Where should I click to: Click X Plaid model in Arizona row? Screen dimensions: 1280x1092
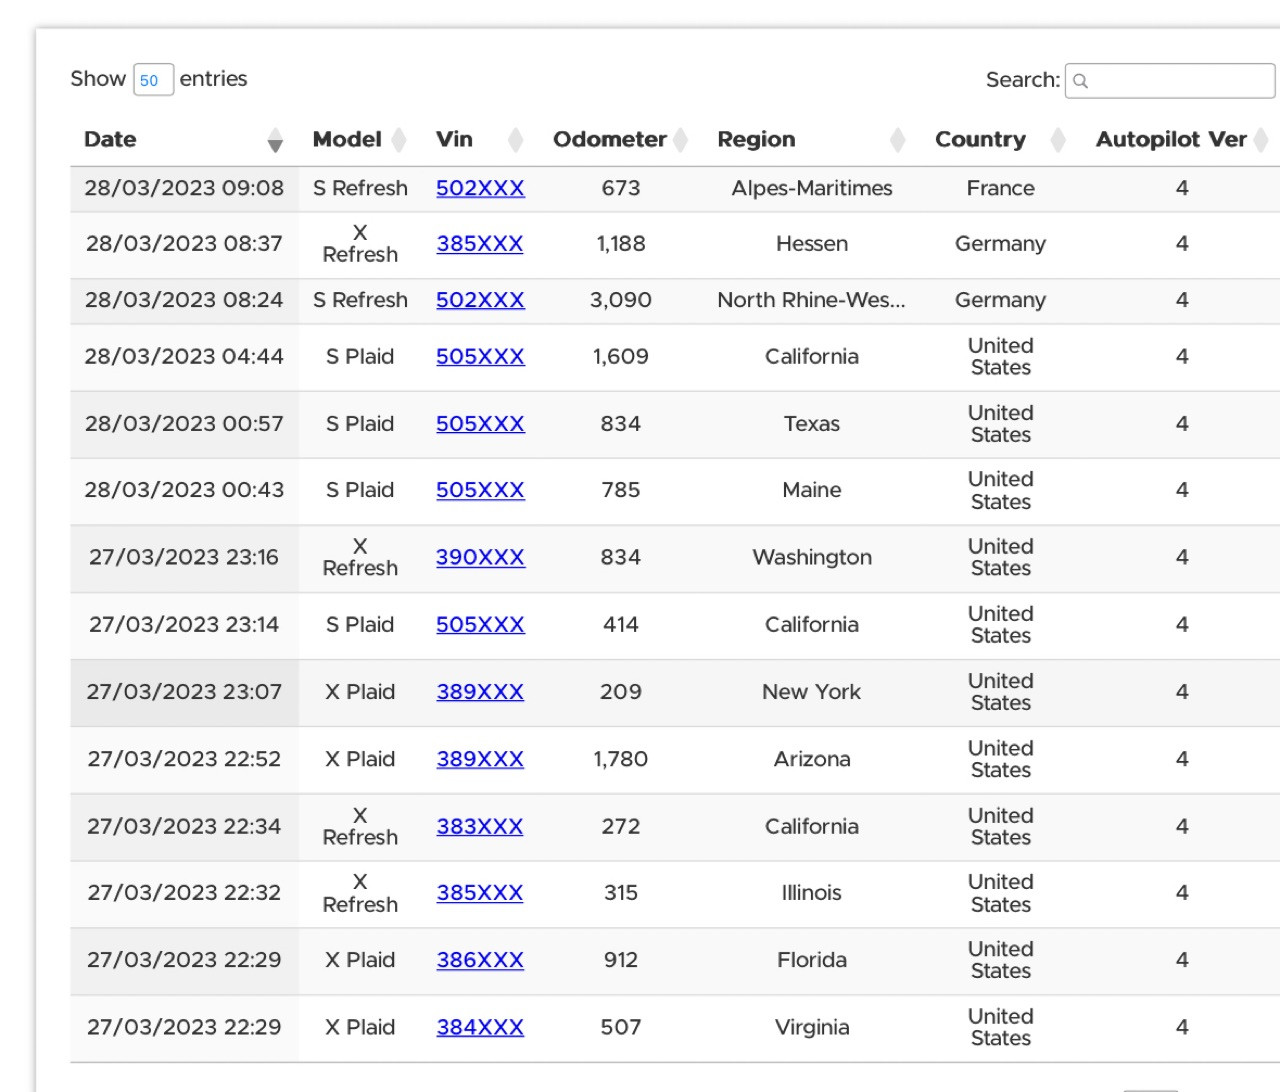(x=360, y=759)
